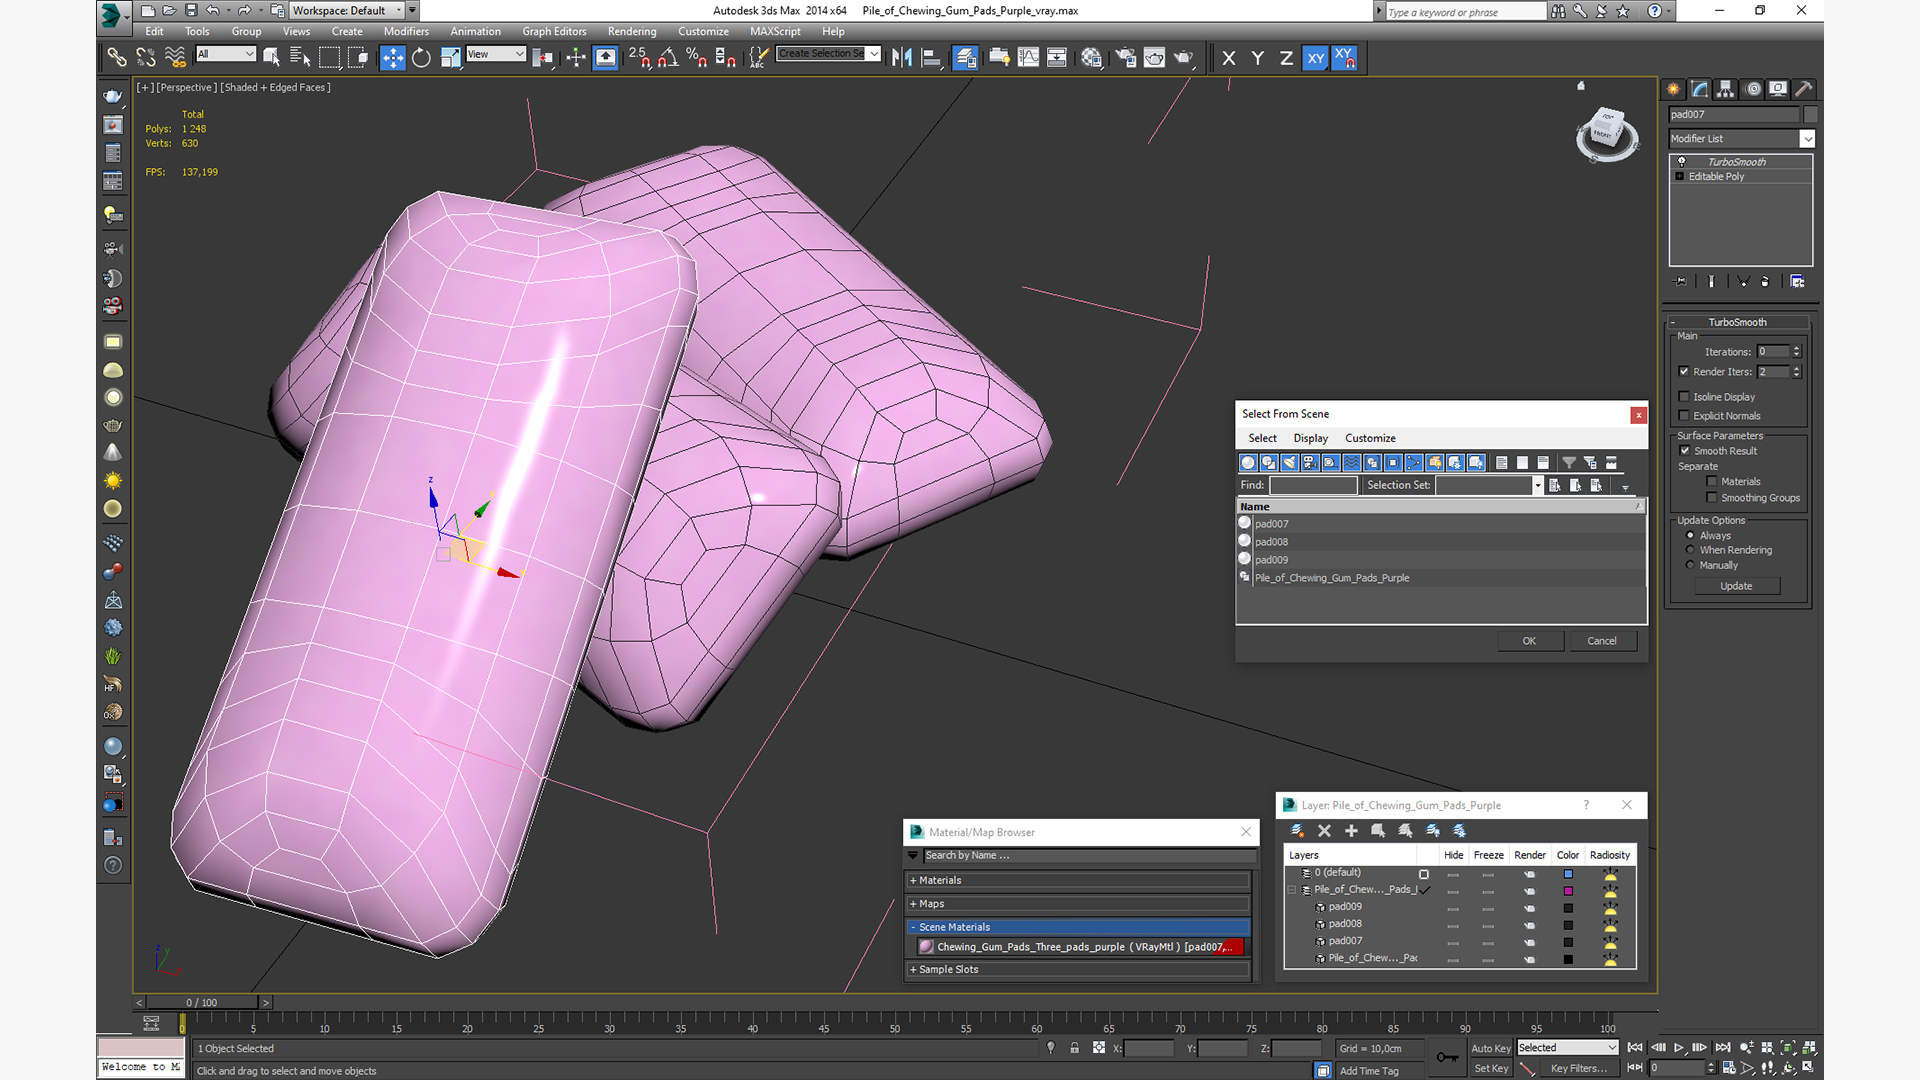1920x1080 pixels.
Task: Click the Select by Name icon
Action: (299, 58)
